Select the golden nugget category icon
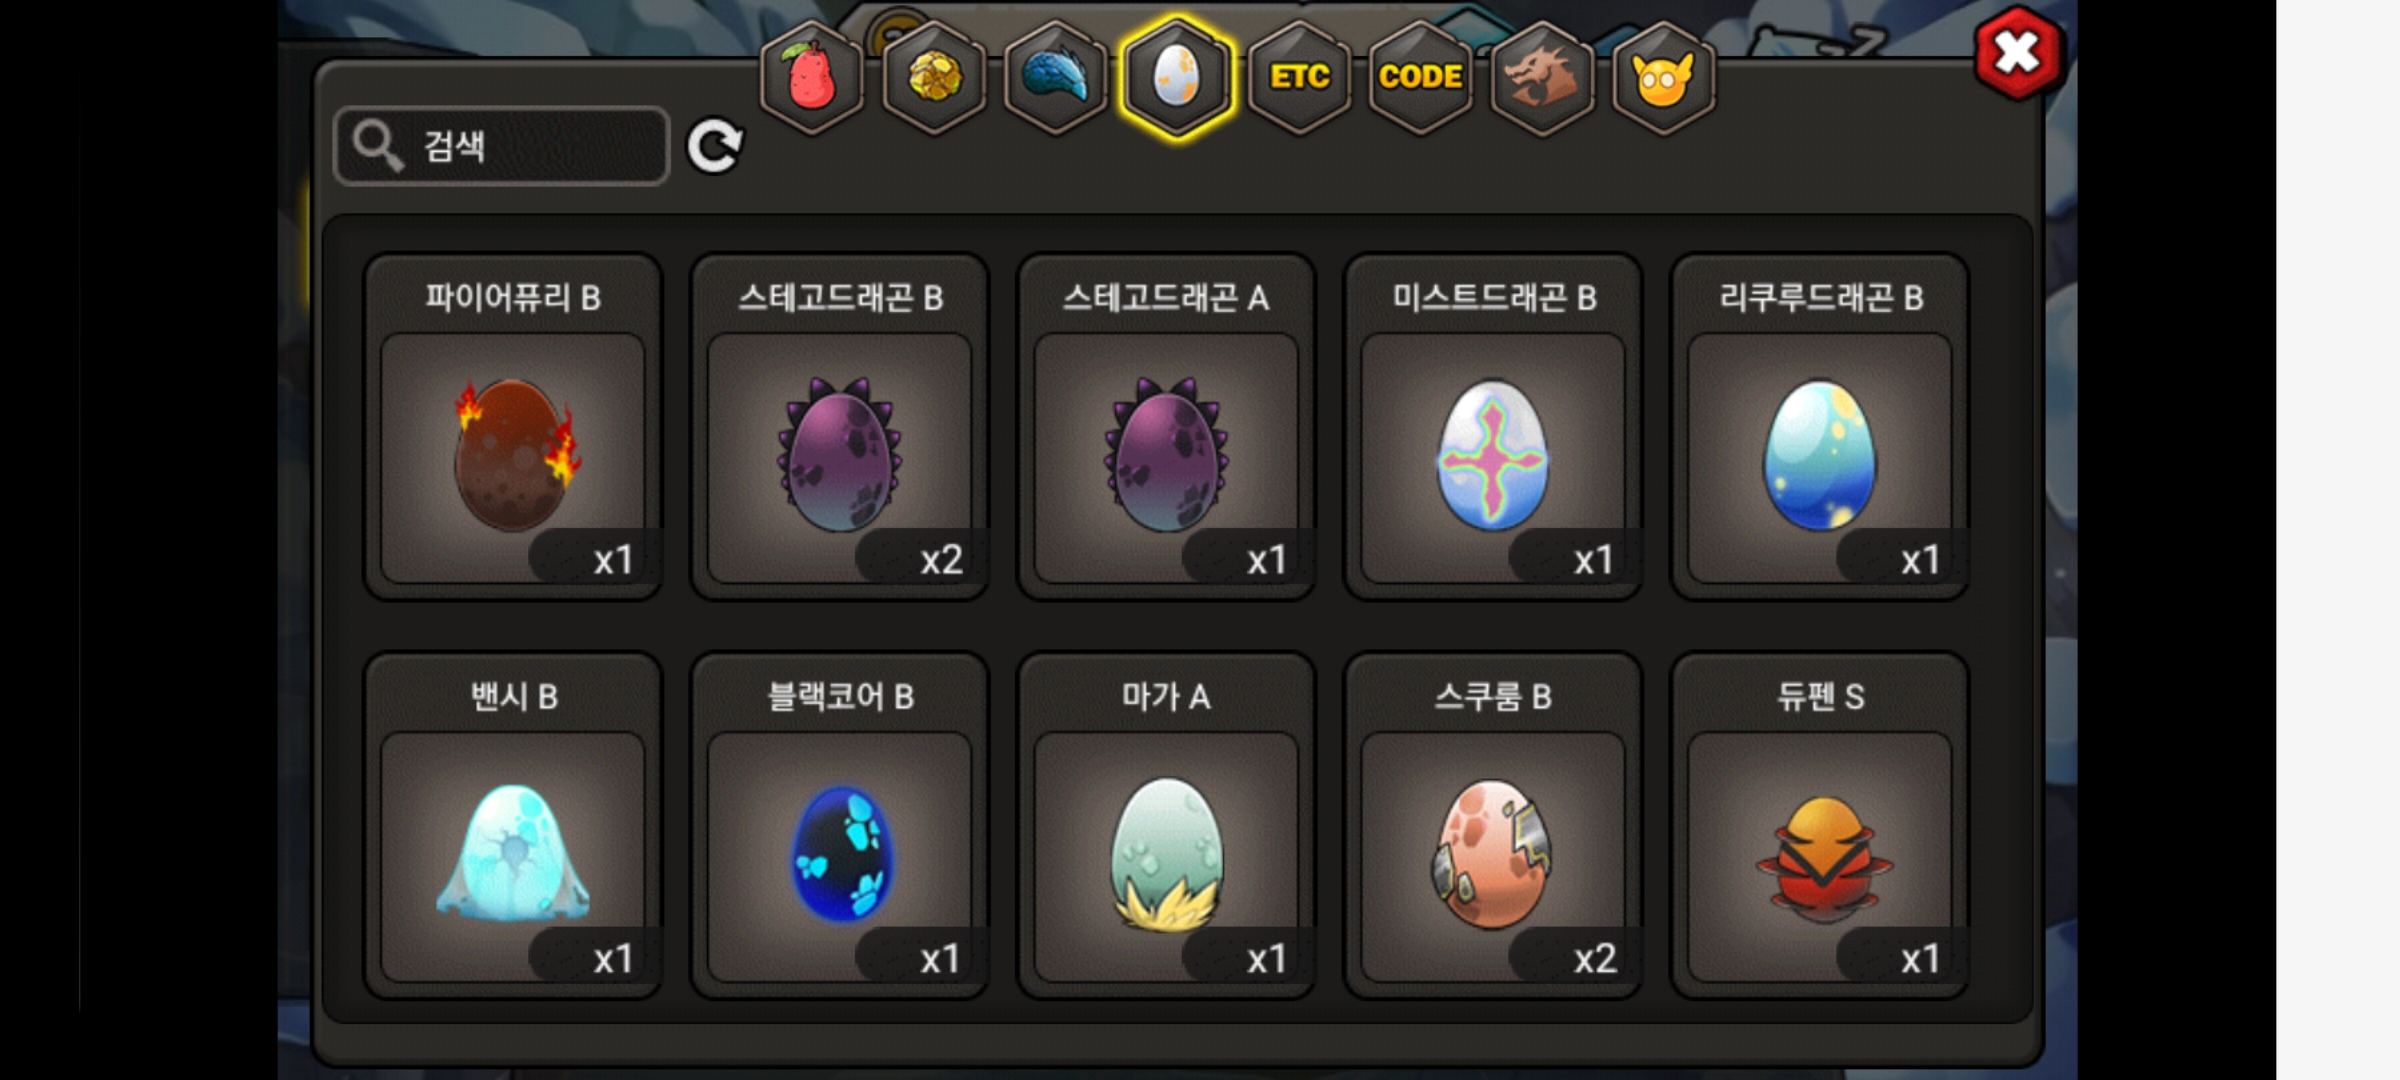 934,77
